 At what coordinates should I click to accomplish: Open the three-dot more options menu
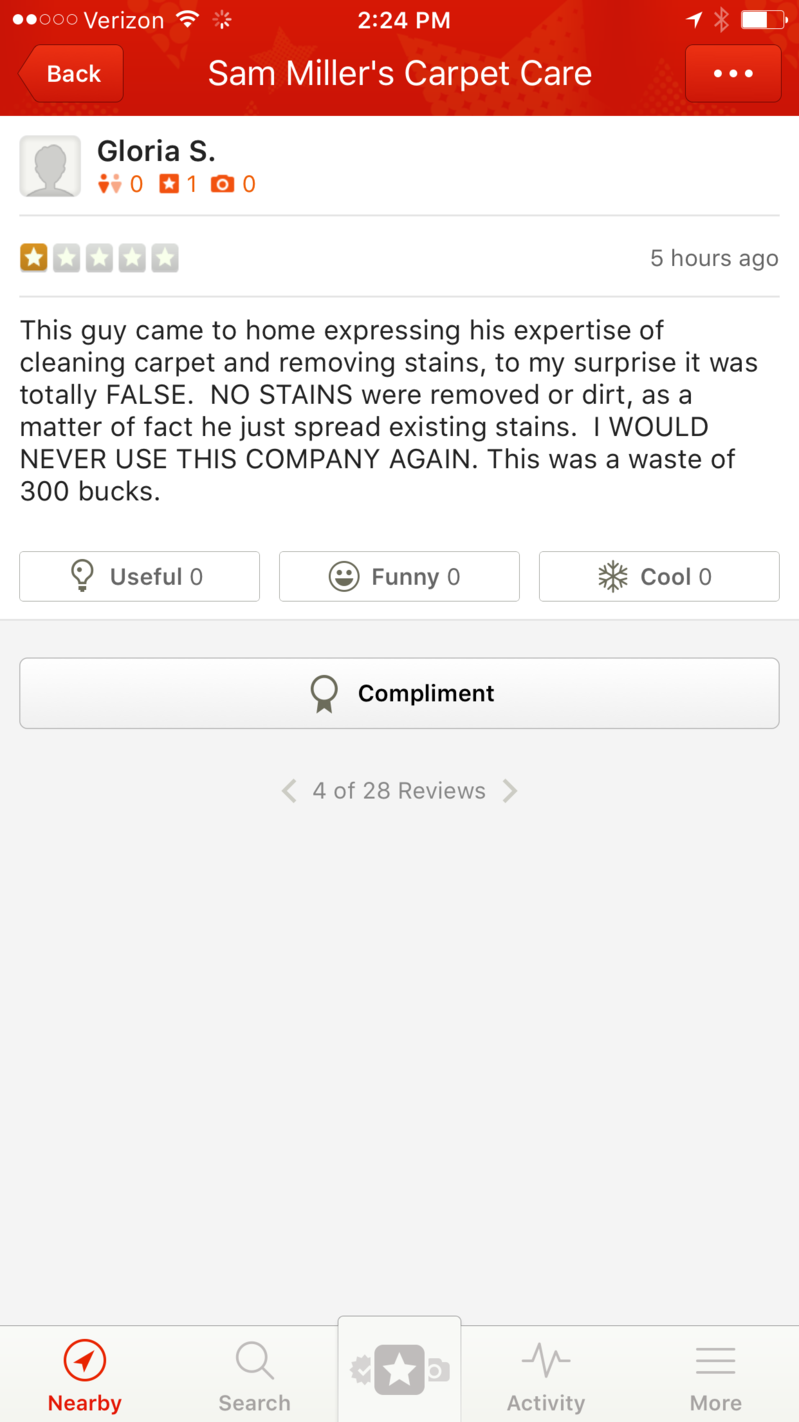pyautogui.click(x=733, y=74)
